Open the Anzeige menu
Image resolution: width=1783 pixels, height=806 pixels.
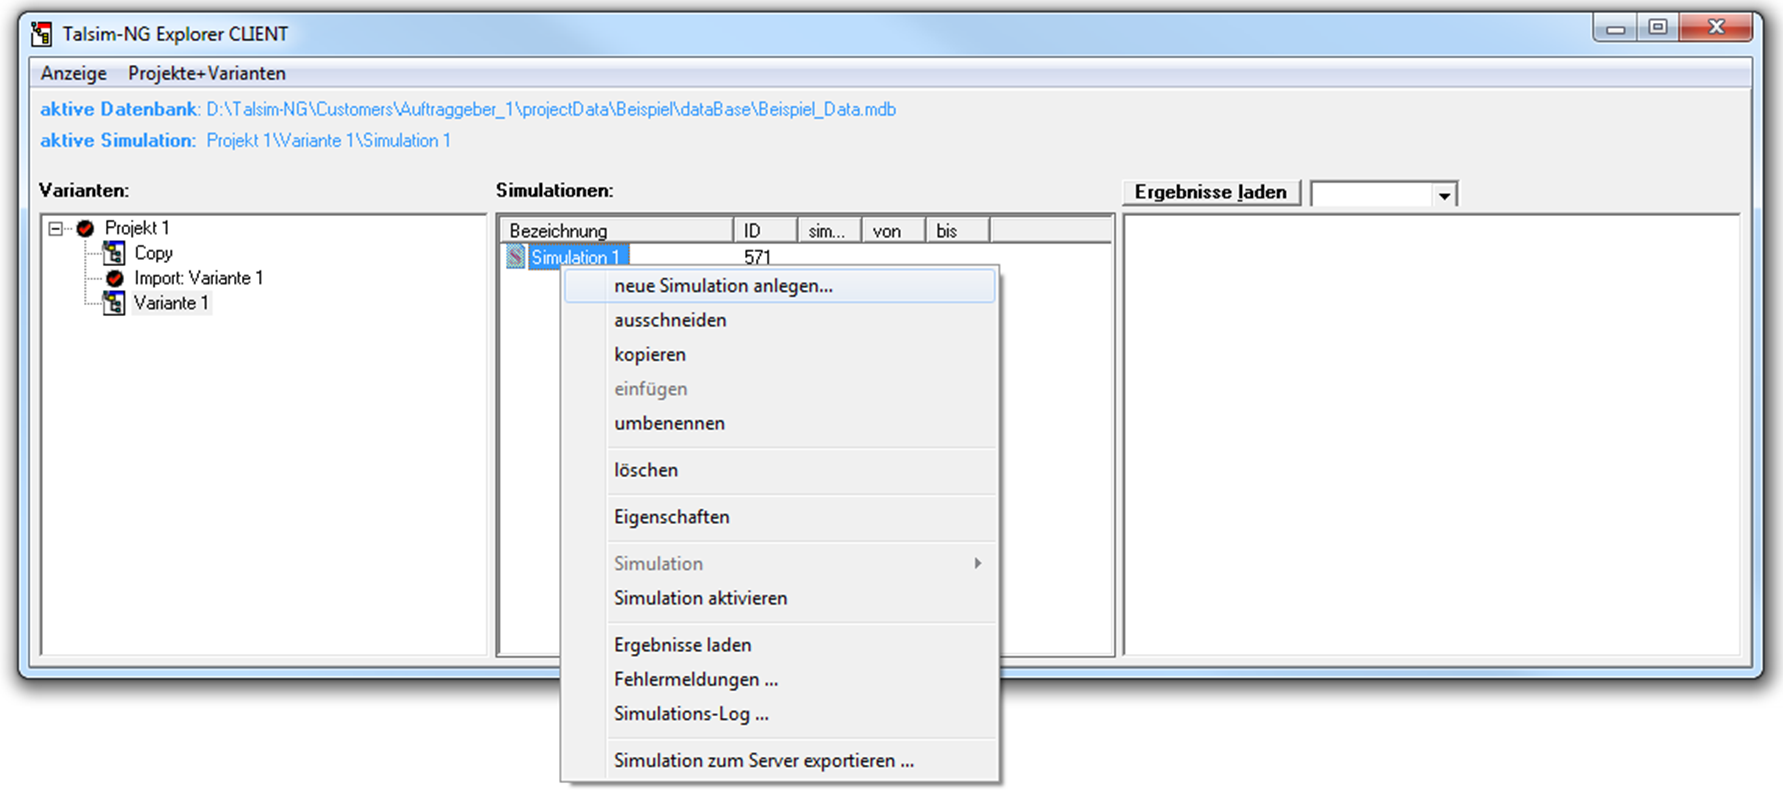(73, 73)
